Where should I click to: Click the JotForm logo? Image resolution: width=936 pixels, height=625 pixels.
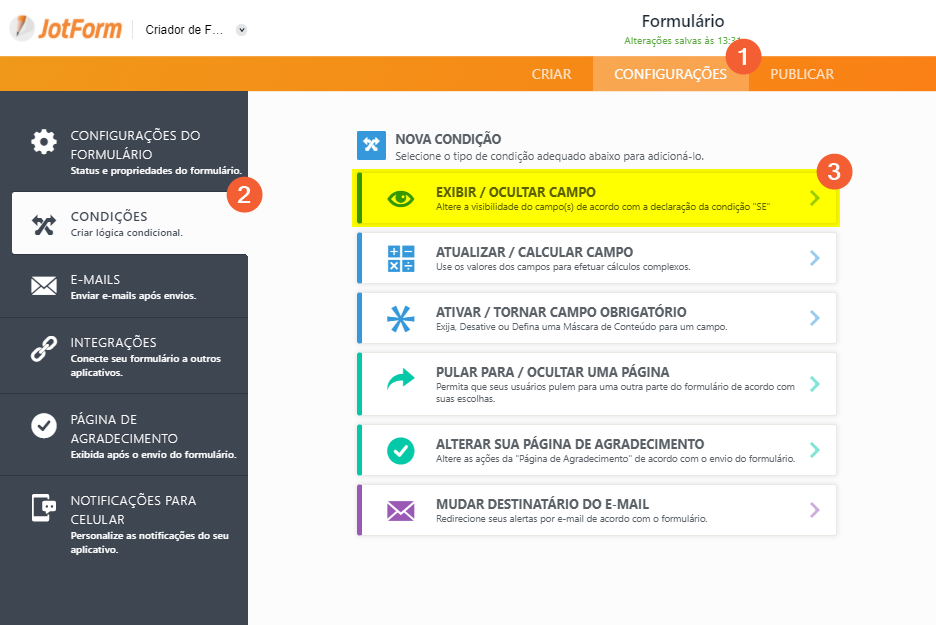point(65,28)
